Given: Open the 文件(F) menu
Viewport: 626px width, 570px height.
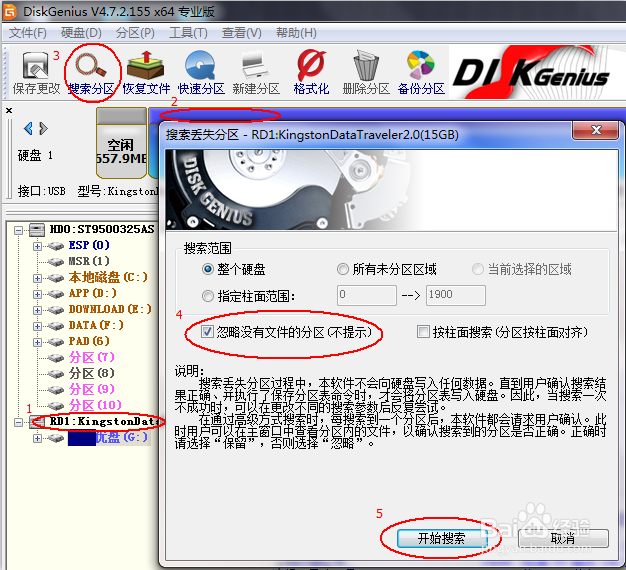Looking at the screenshot, I should [x=28, y=33].
